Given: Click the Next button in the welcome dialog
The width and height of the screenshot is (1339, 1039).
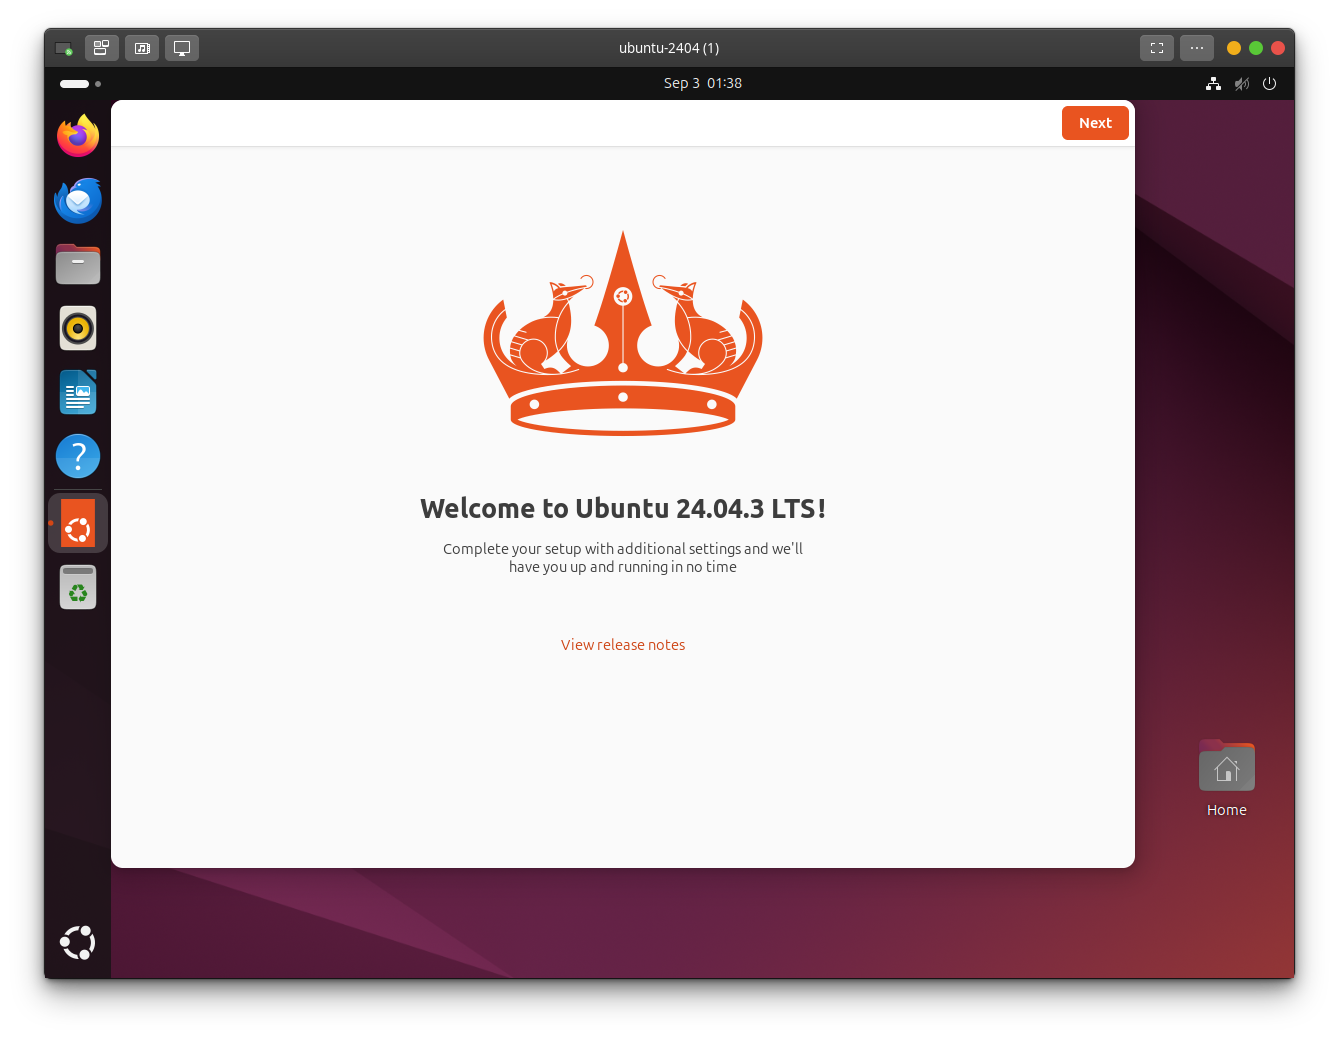Looking at the screenshot, I should pyautogui.click(x=1095, y=123).
